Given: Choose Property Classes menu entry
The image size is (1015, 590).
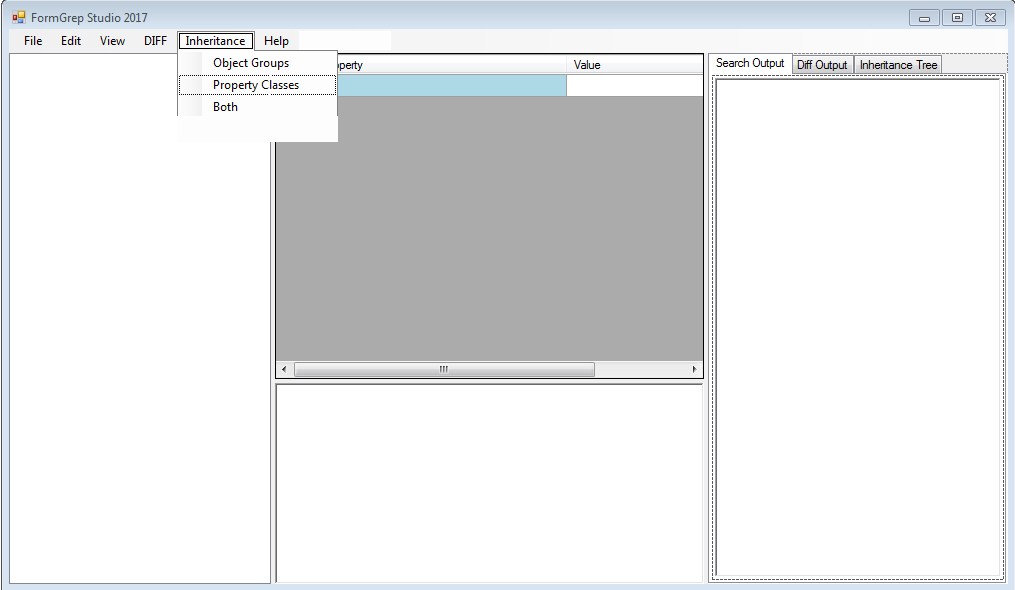Looking at the screenshot, I should tap(258, 85).
